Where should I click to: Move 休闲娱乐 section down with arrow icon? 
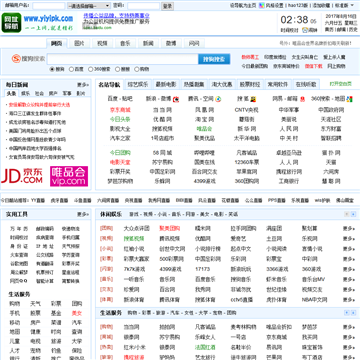(353, 214)
